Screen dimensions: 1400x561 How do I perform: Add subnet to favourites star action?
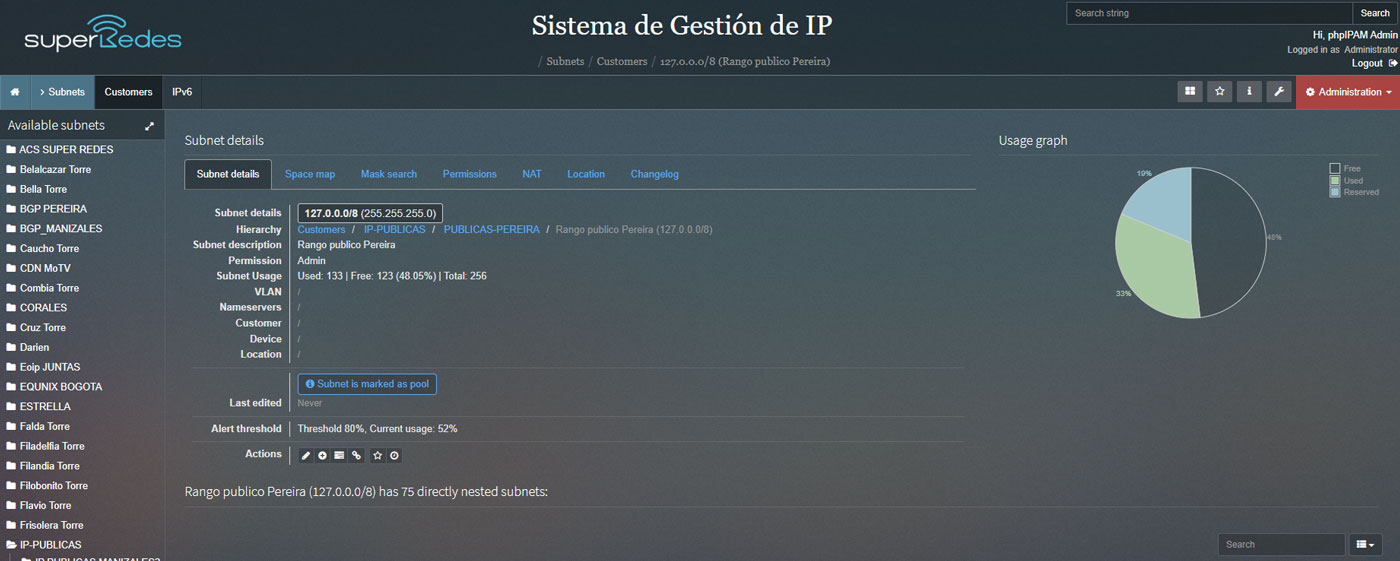377,456
